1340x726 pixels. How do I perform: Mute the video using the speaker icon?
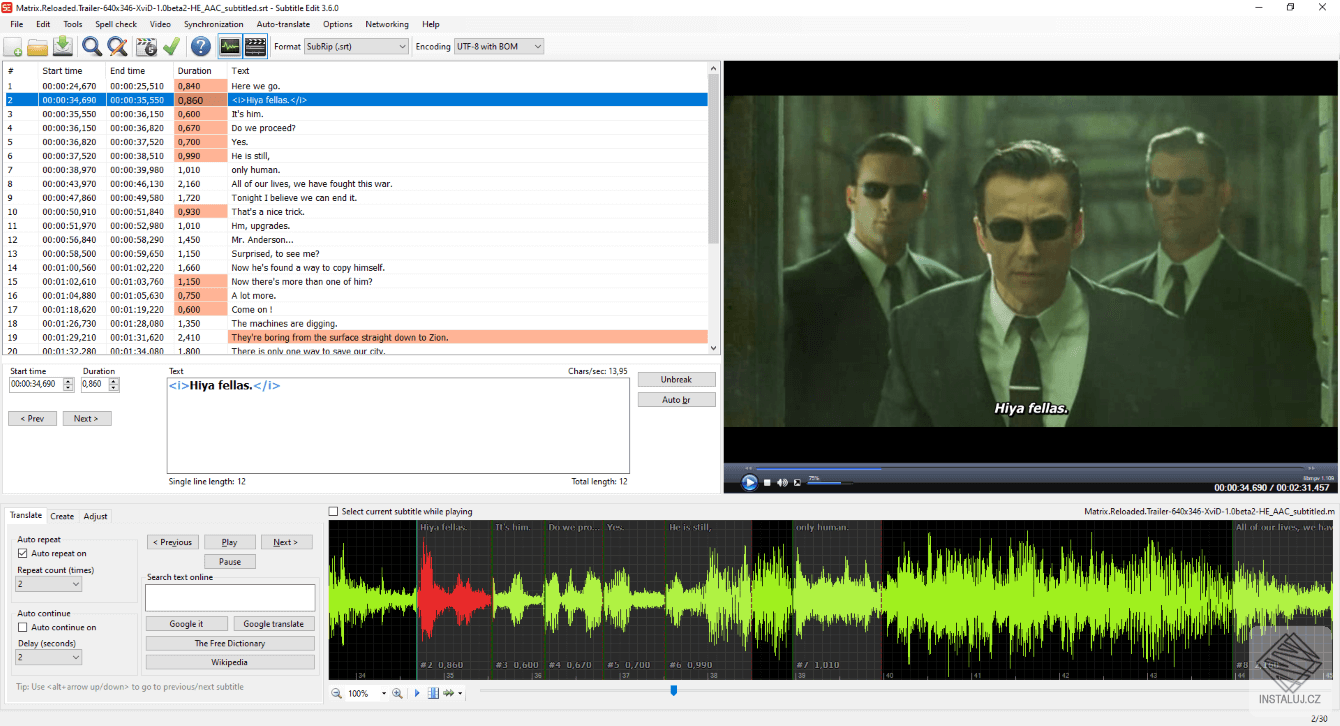tap(782, 483)
